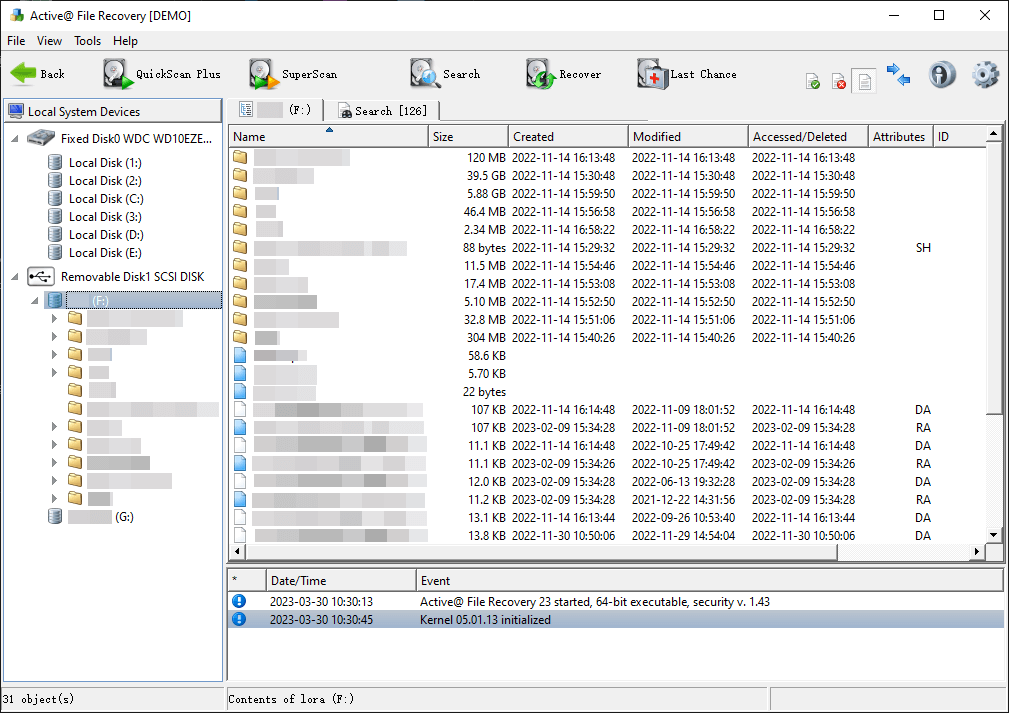The height and width of the screenshot is (713, 1009).
Task: Collapse the (F:) volume node
Action: point(35,301)
